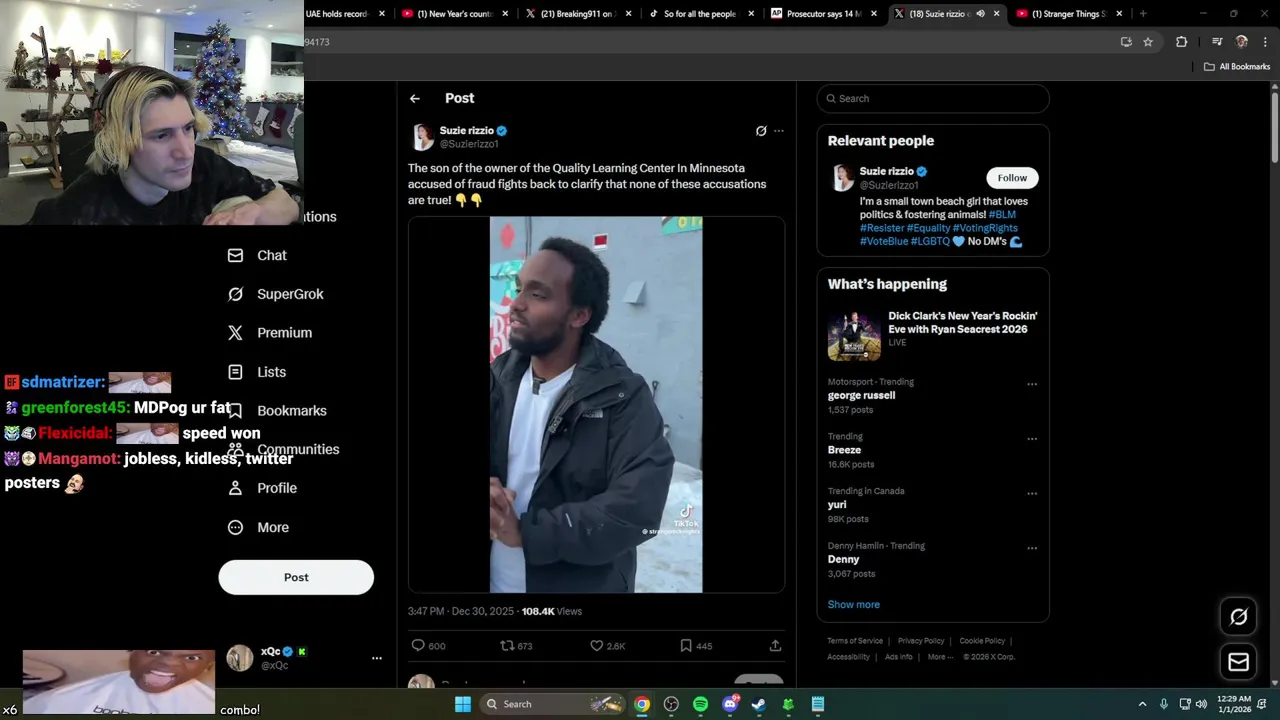Click the Profile person icon
The image size is (1280, 720).
tap(235, 488)
